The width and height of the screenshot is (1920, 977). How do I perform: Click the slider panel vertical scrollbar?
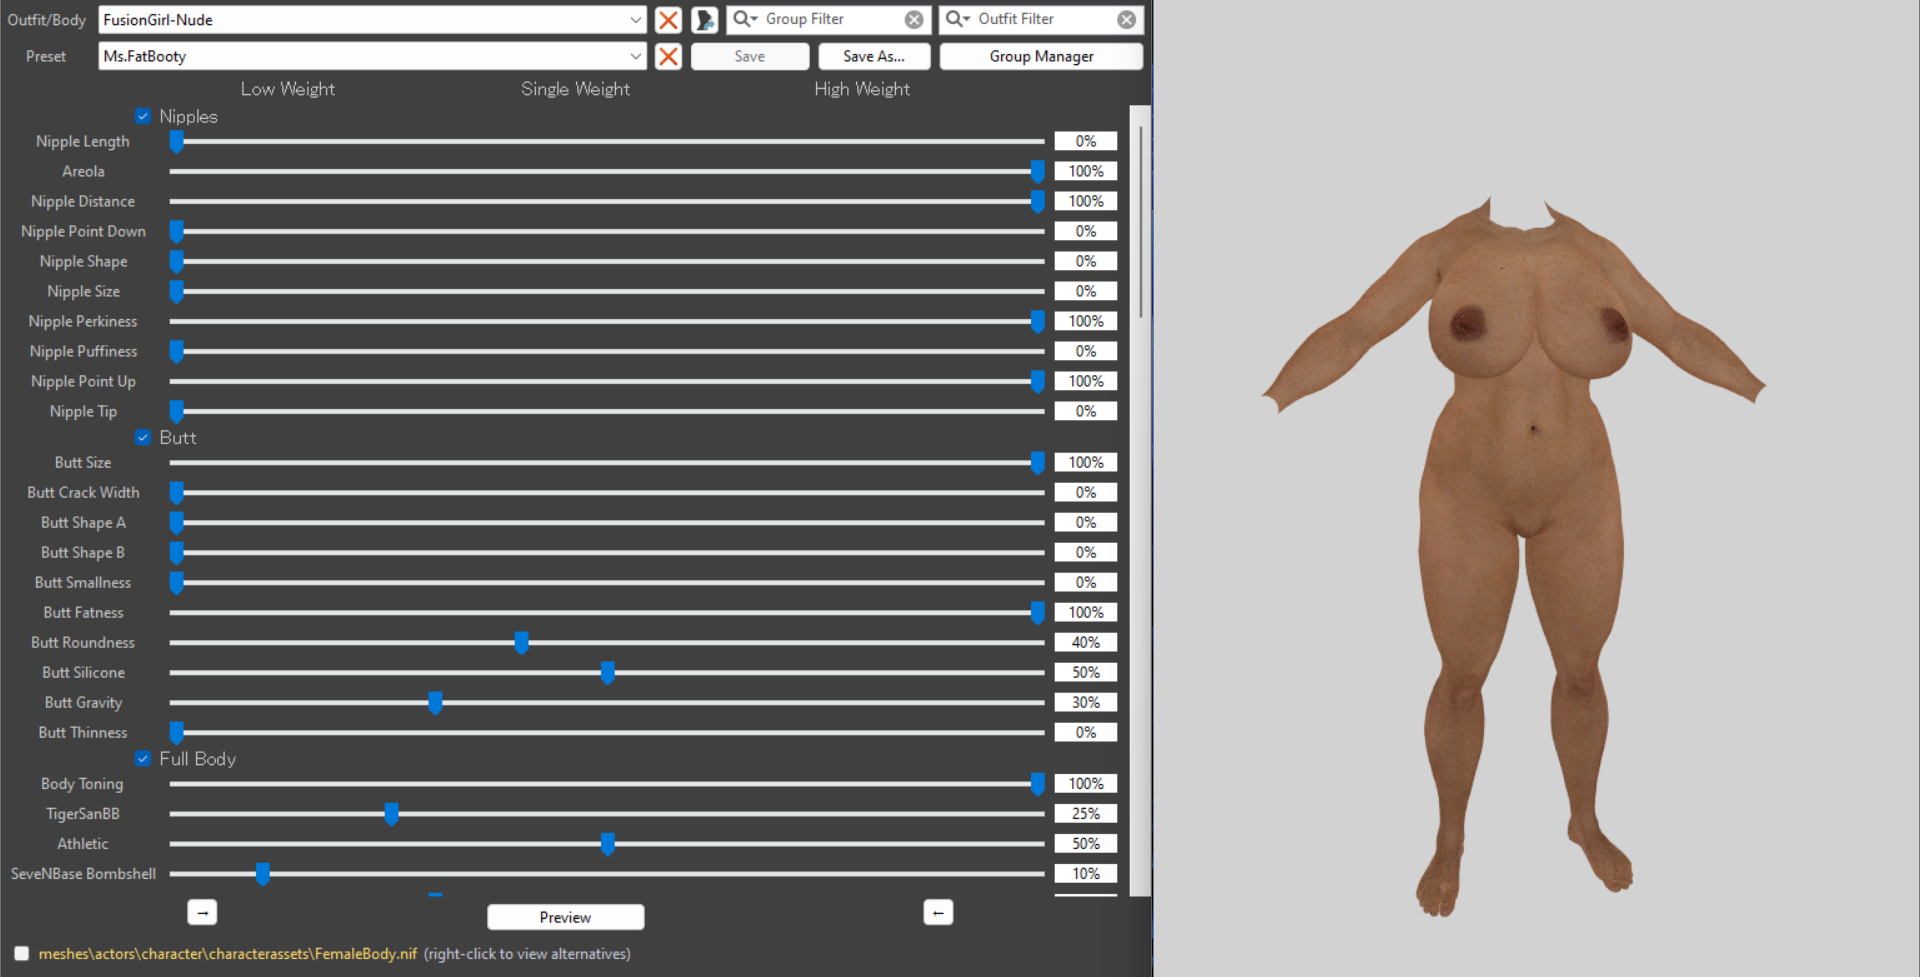coord(1140,220)
